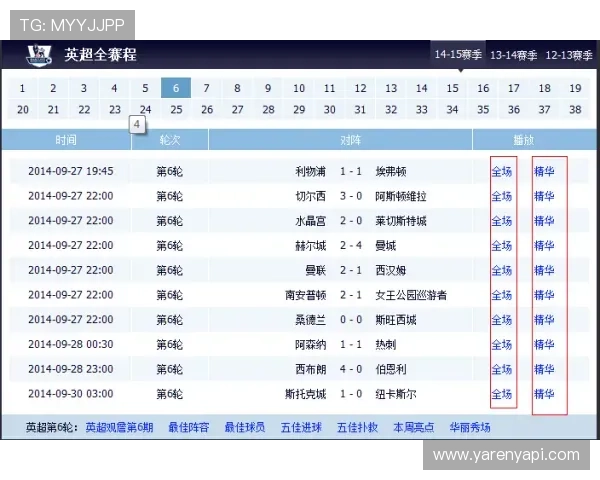Open the 最佳球员 link
The width and height of the screenshot is (600, 480).
coord(245,427)
